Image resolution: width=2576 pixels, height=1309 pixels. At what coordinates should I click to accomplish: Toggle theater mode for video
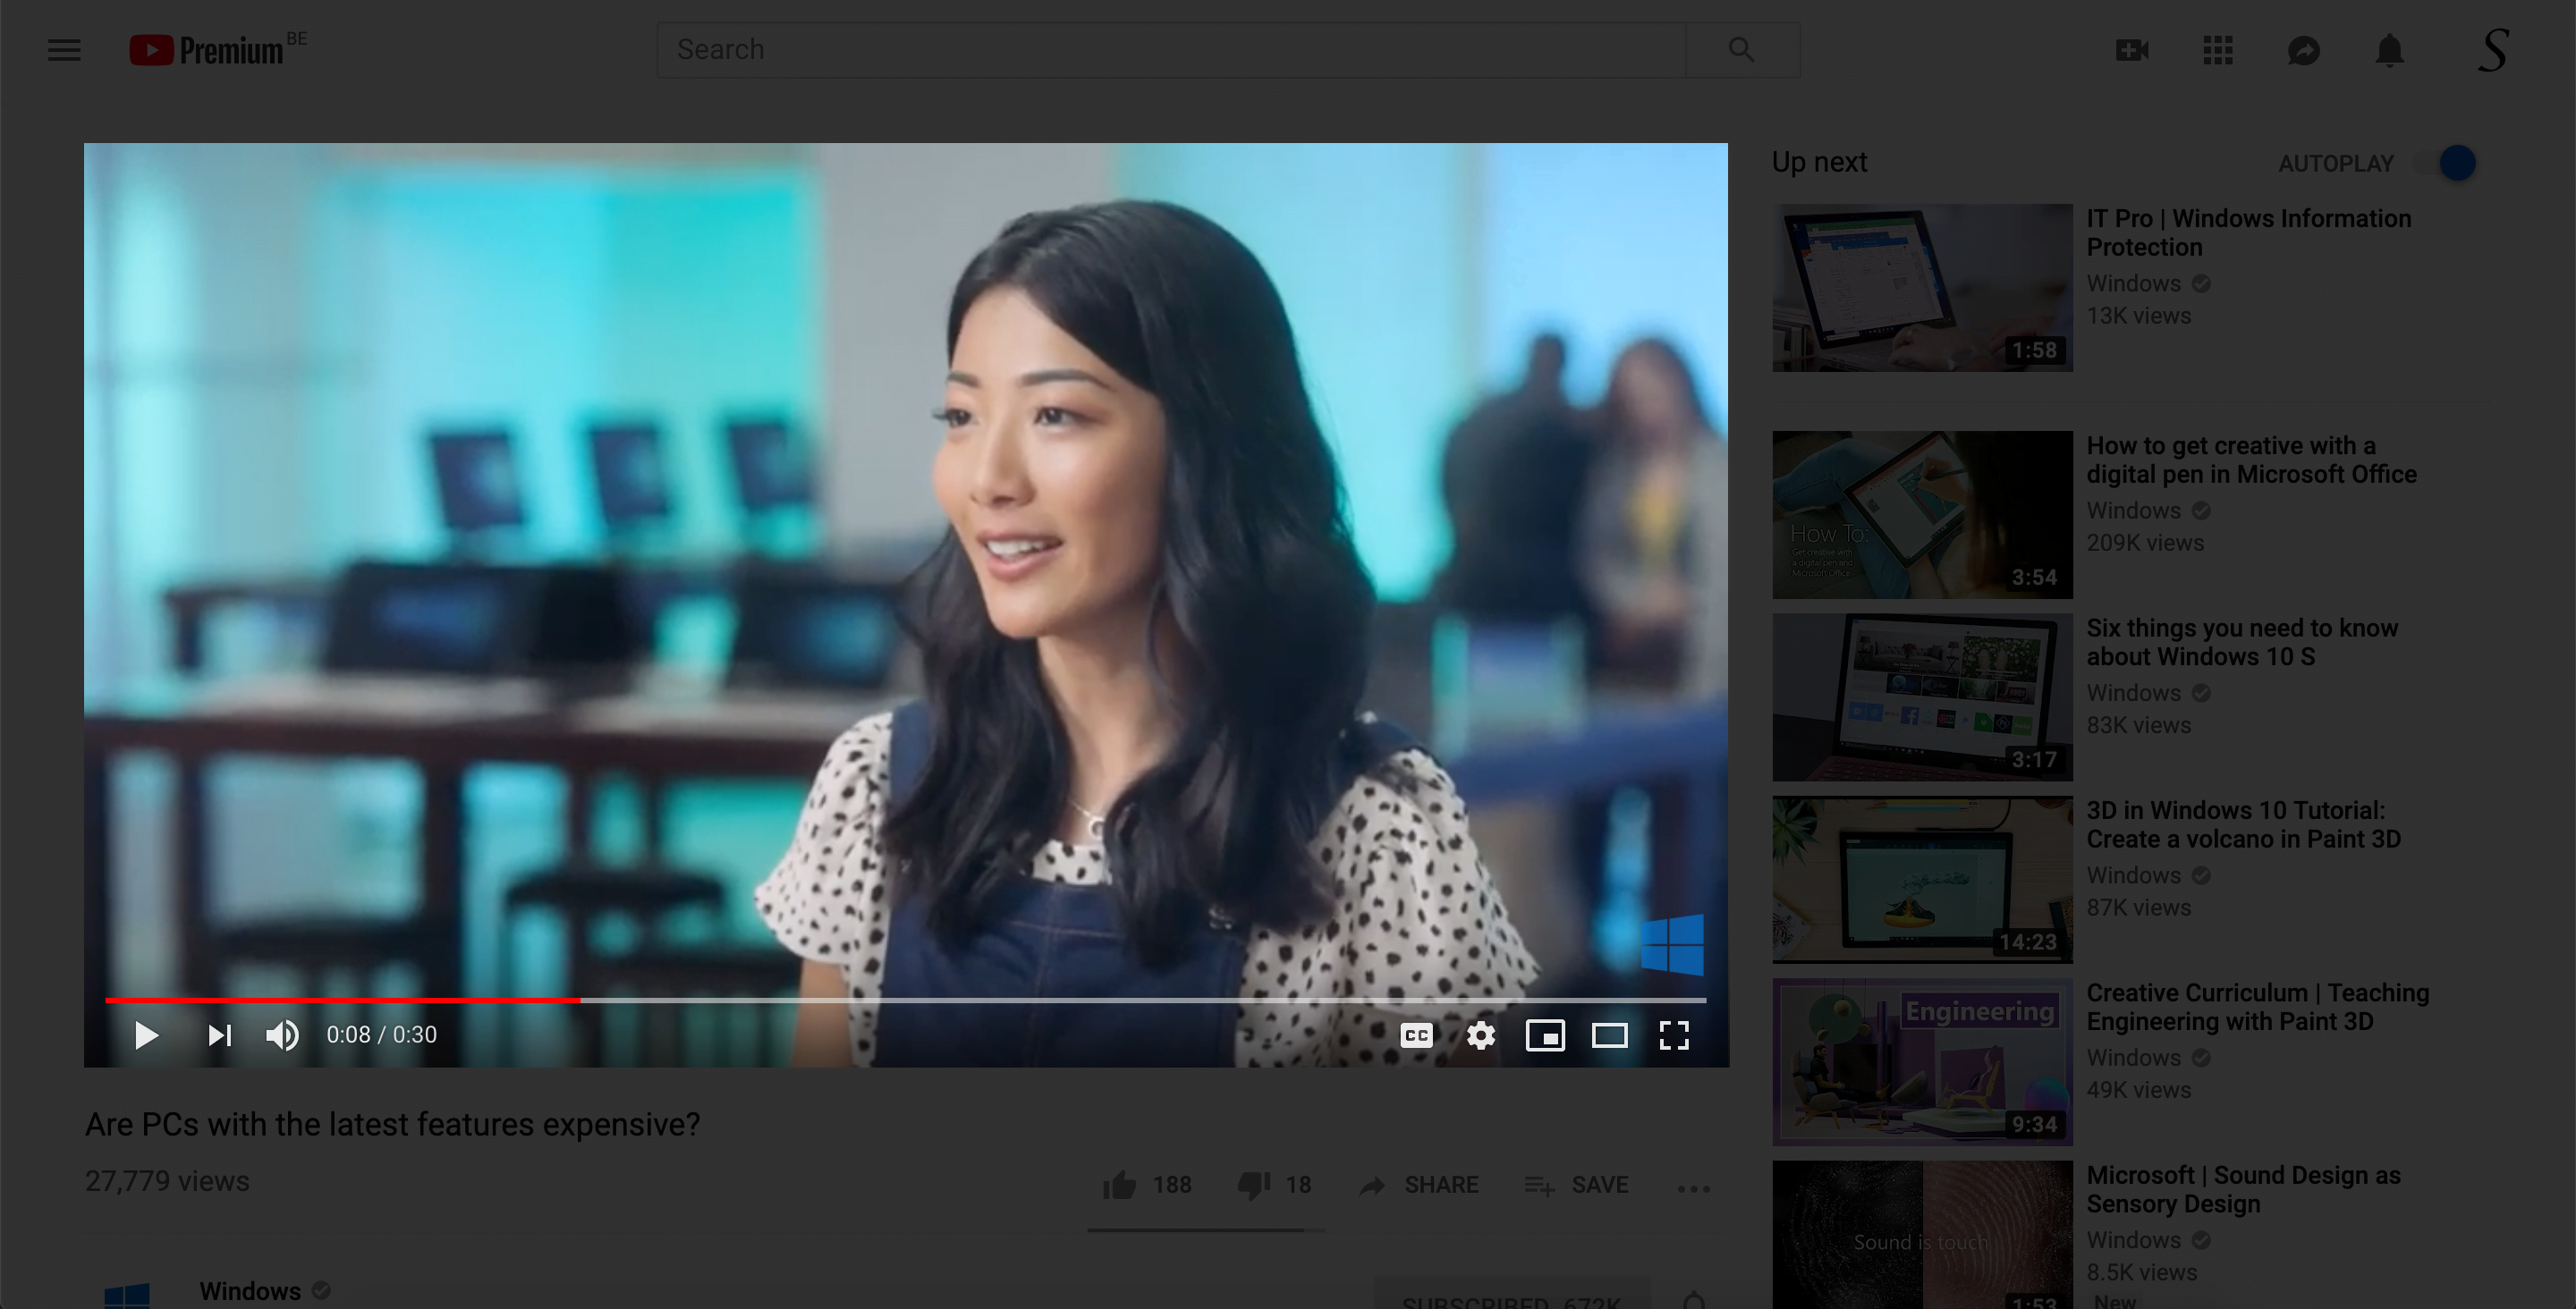[1607, 1034]
